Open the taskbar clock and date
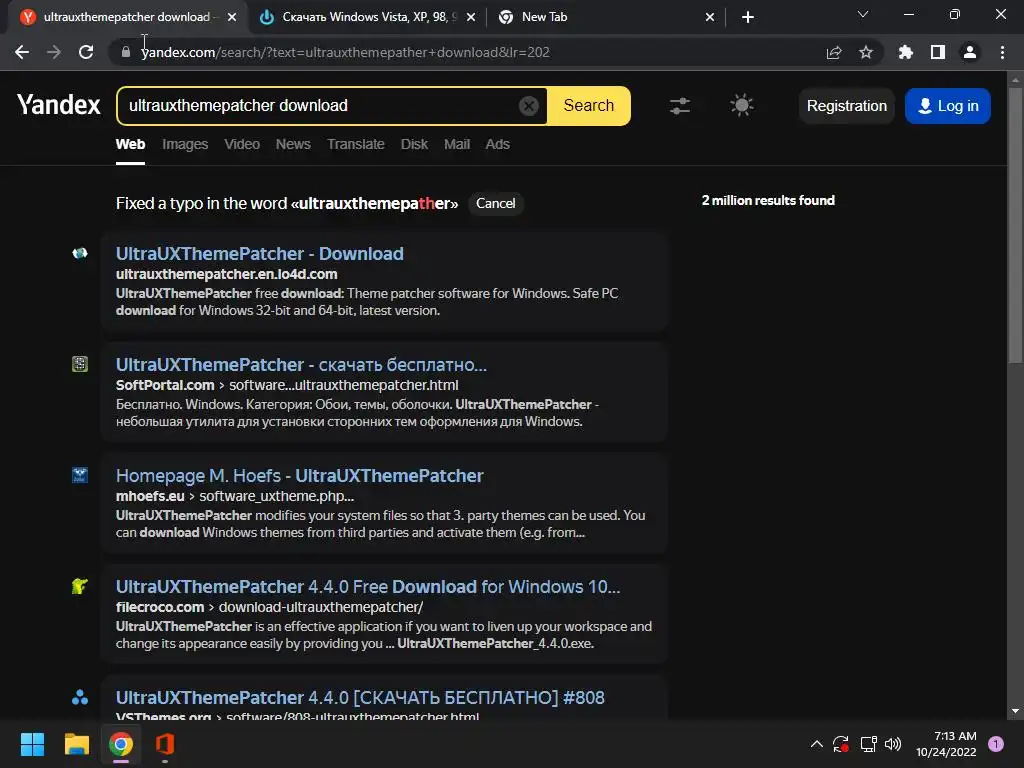The height and width of the screenshot is (768, 1024). tap(946, 744)
